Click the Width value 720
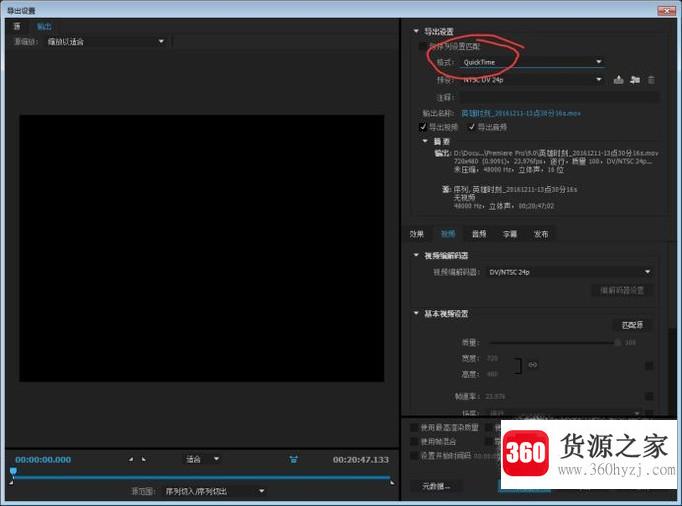The height and width of the screenshot is (506, 682). click(x=492, y=358)
